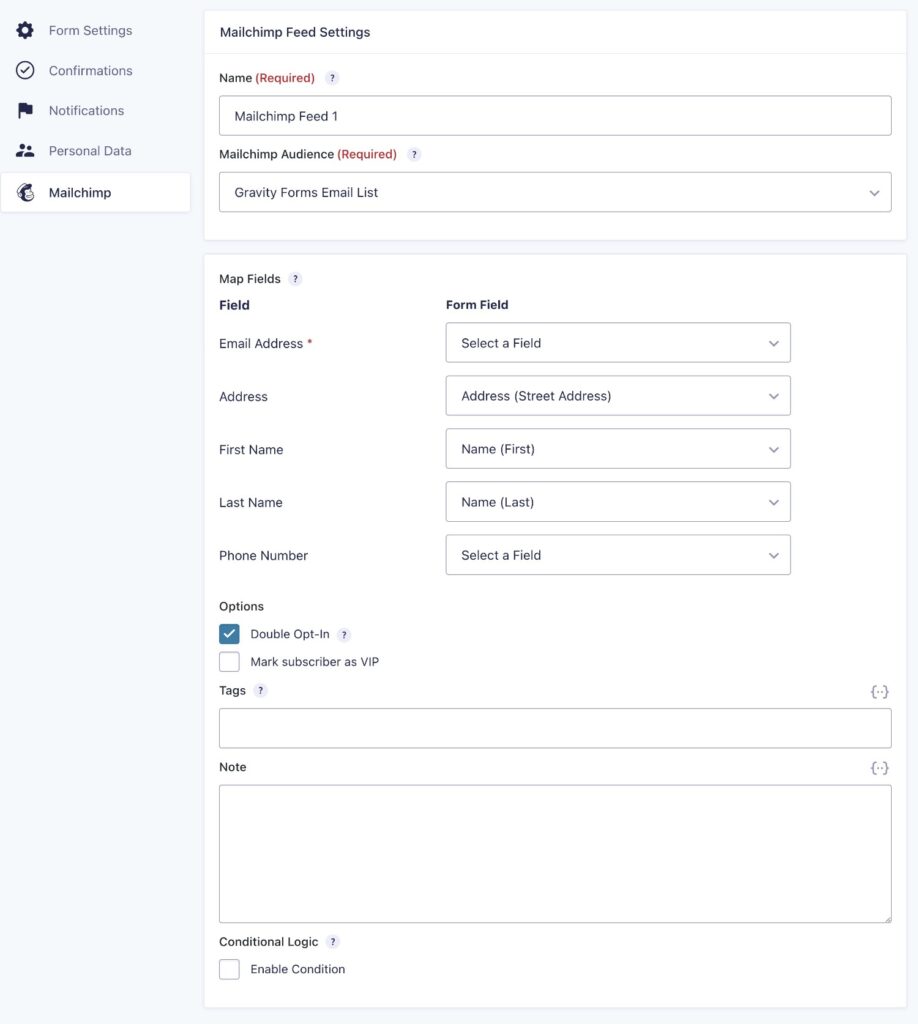This screenshot has height=1024, width=918.
Task: Open merge tag selector for Note field
Action: tap(879, 768)
